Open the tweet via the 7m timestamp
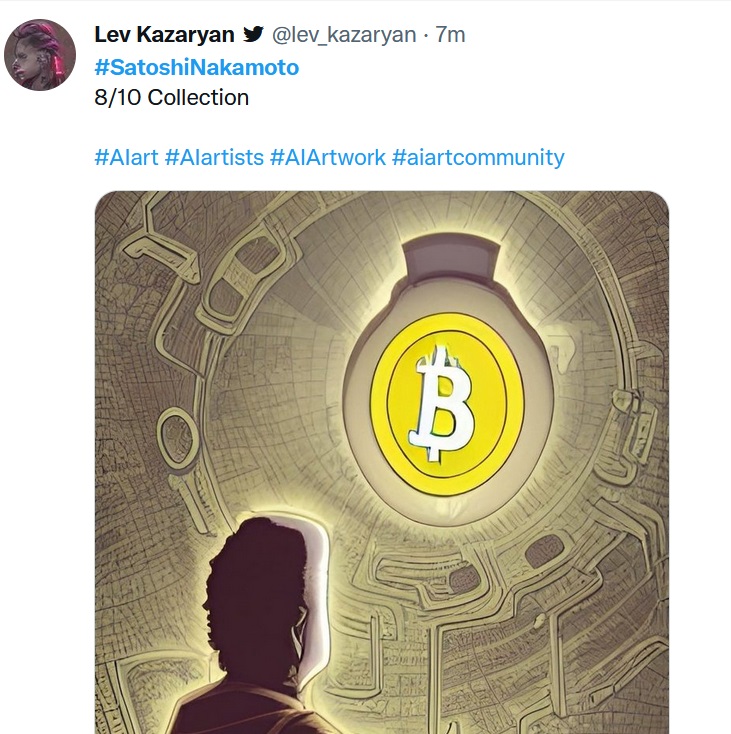 (450, 35)
